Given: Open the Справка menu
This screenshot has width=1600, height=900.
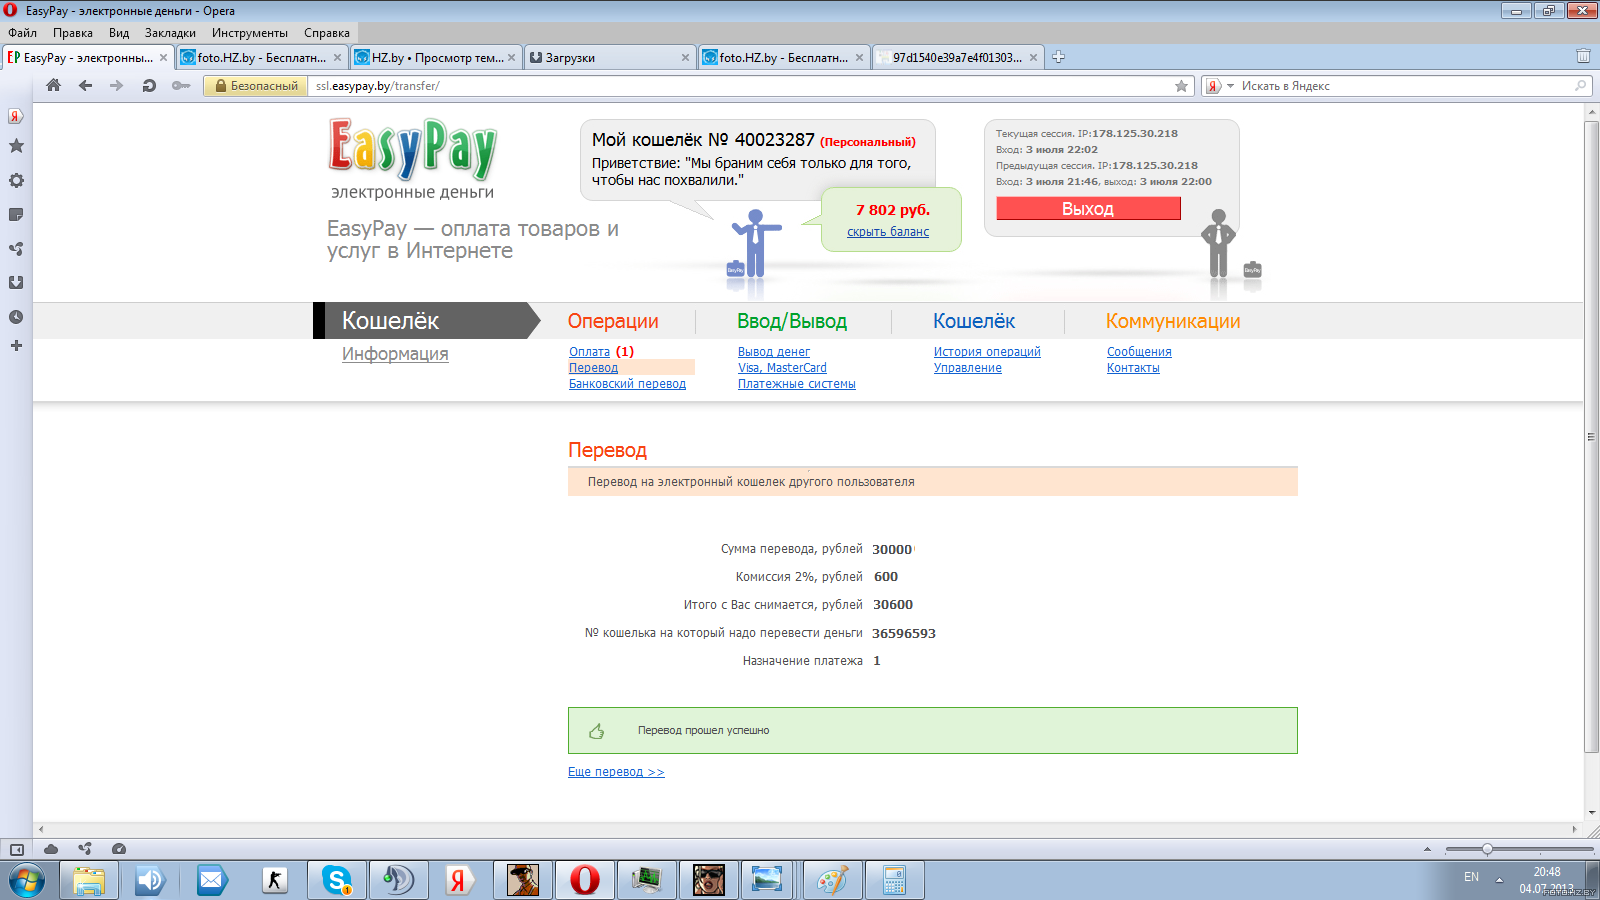Looking at the screenshot, I should coord(327,33).
